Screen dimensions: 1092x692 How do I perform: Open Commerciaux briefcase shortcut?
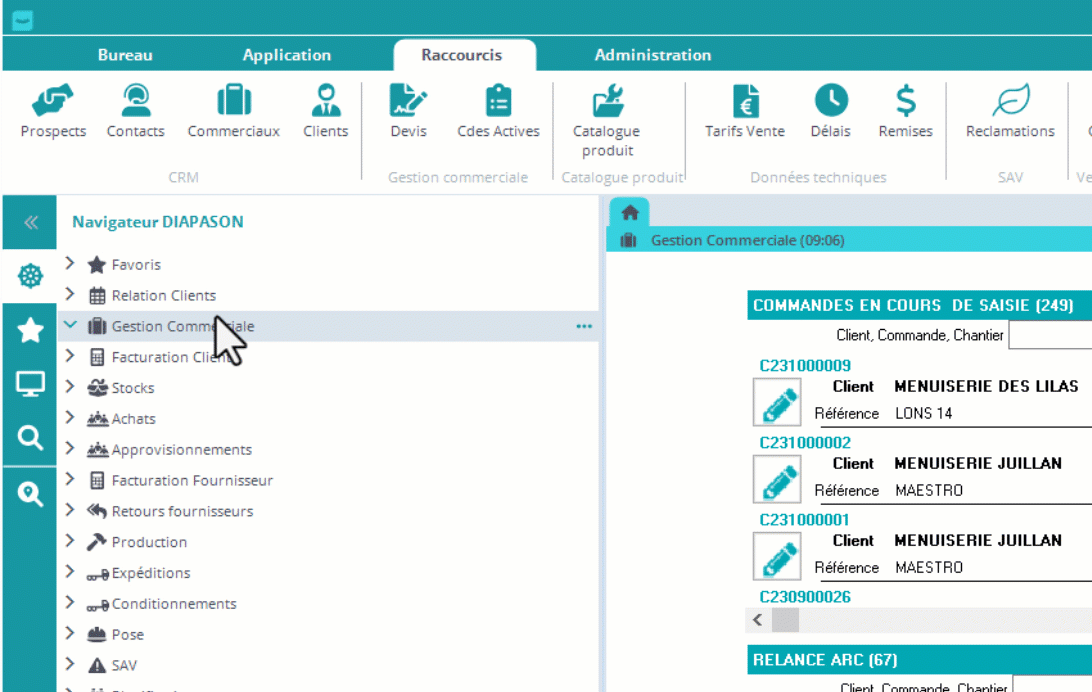pyautogui.click(x=233, y=101)
